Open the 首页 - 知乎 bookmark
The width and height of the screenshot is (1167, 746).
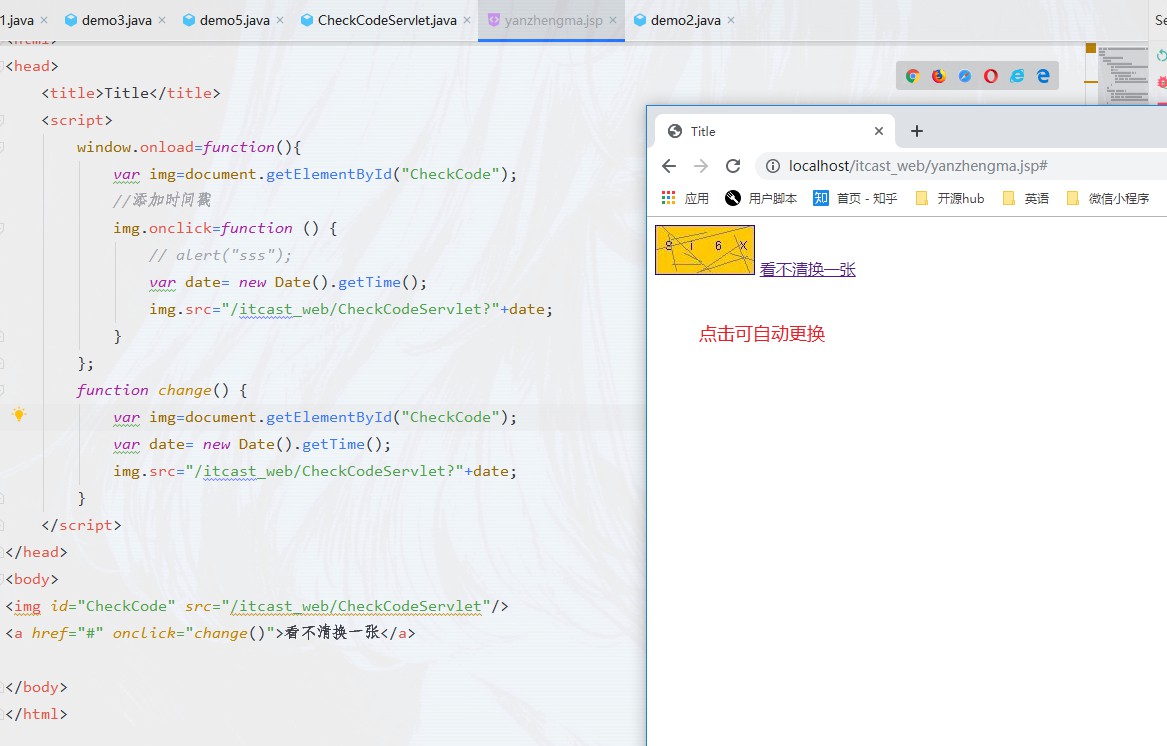(855, 198)
